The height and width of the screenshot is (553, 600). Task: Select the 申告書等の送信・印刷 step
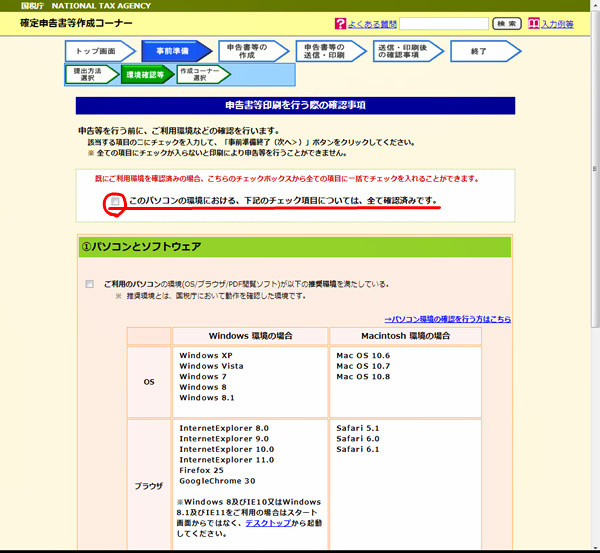(331, 51)
